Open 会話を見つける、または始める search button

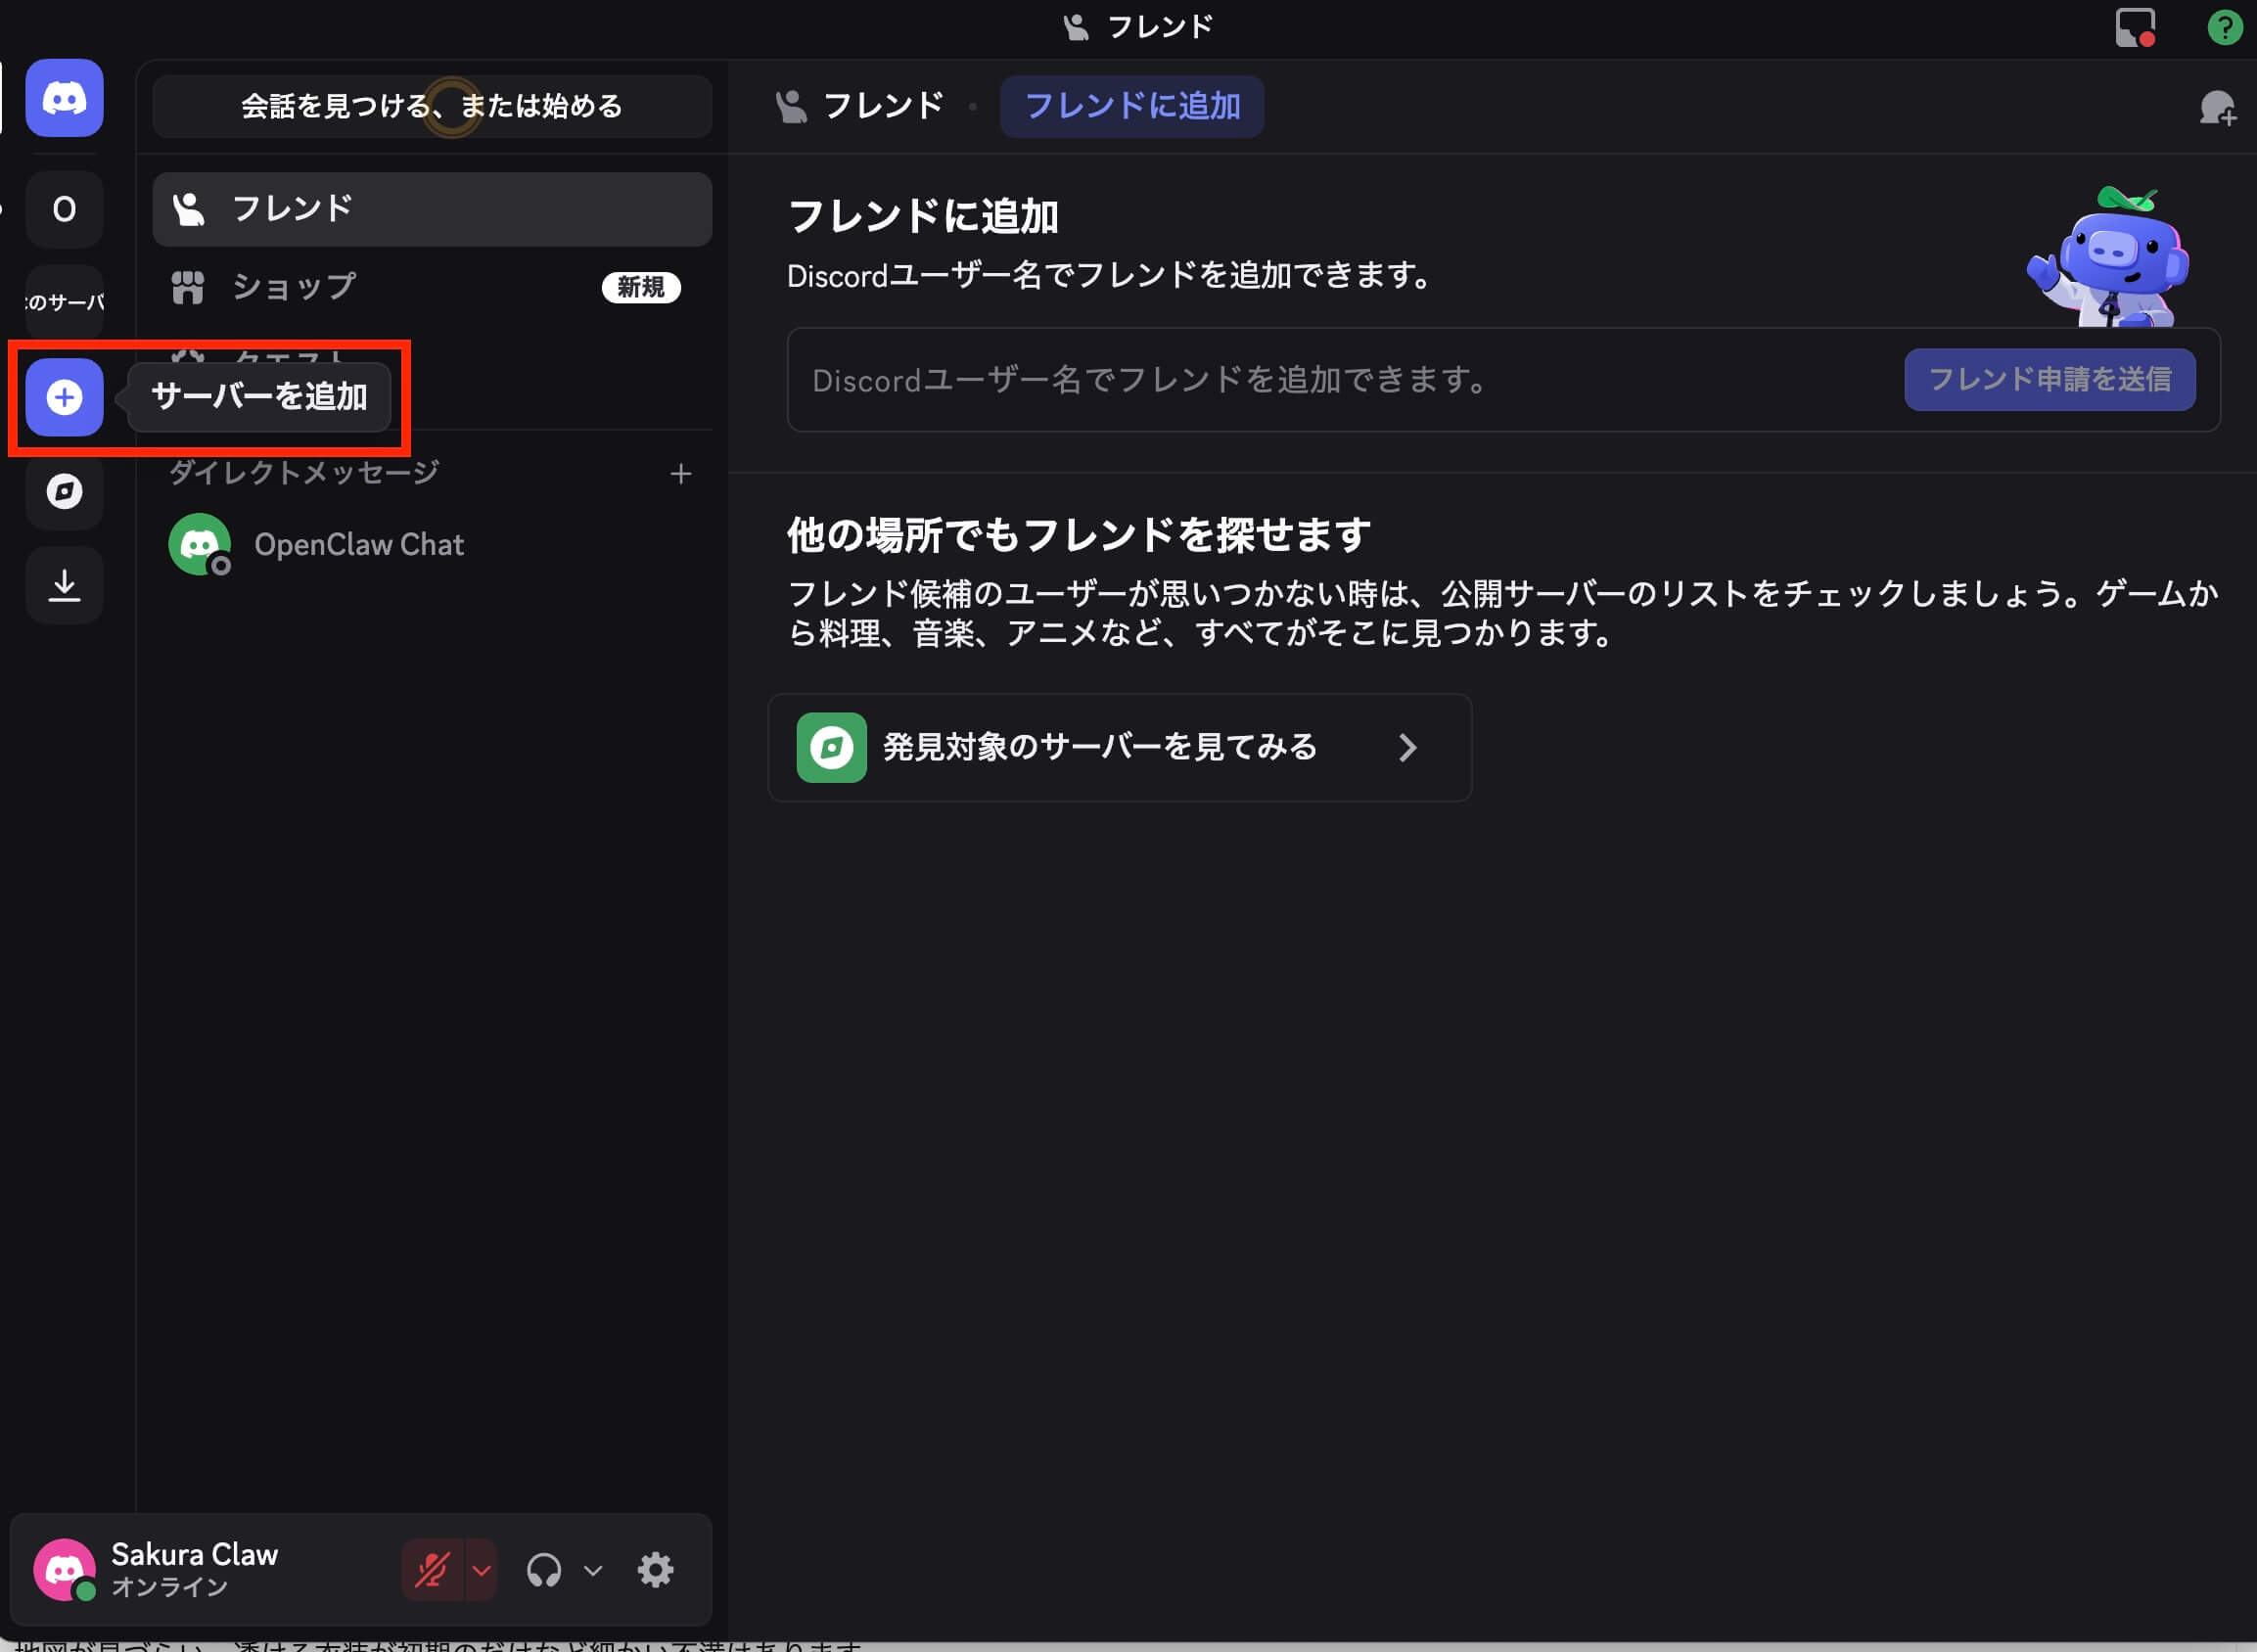tap(431, 106)
